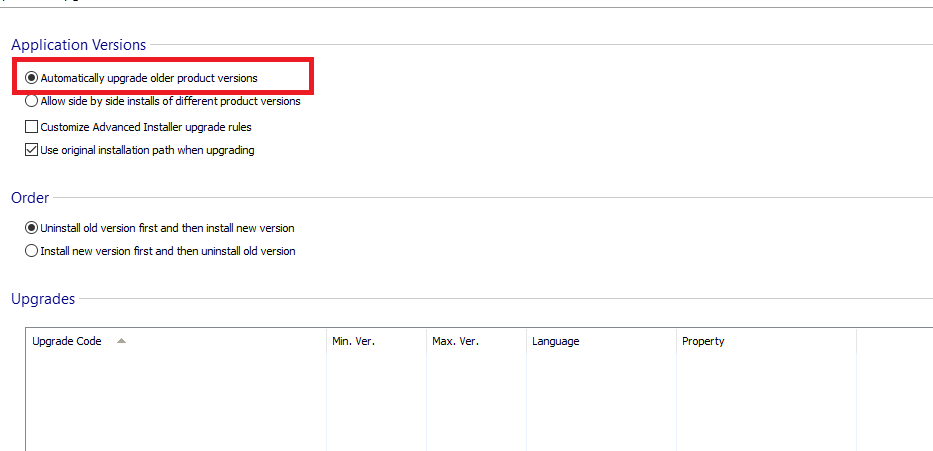Choose Allow side by side installs option
Screen dimensions: 933x451
[x=32, y=101]
